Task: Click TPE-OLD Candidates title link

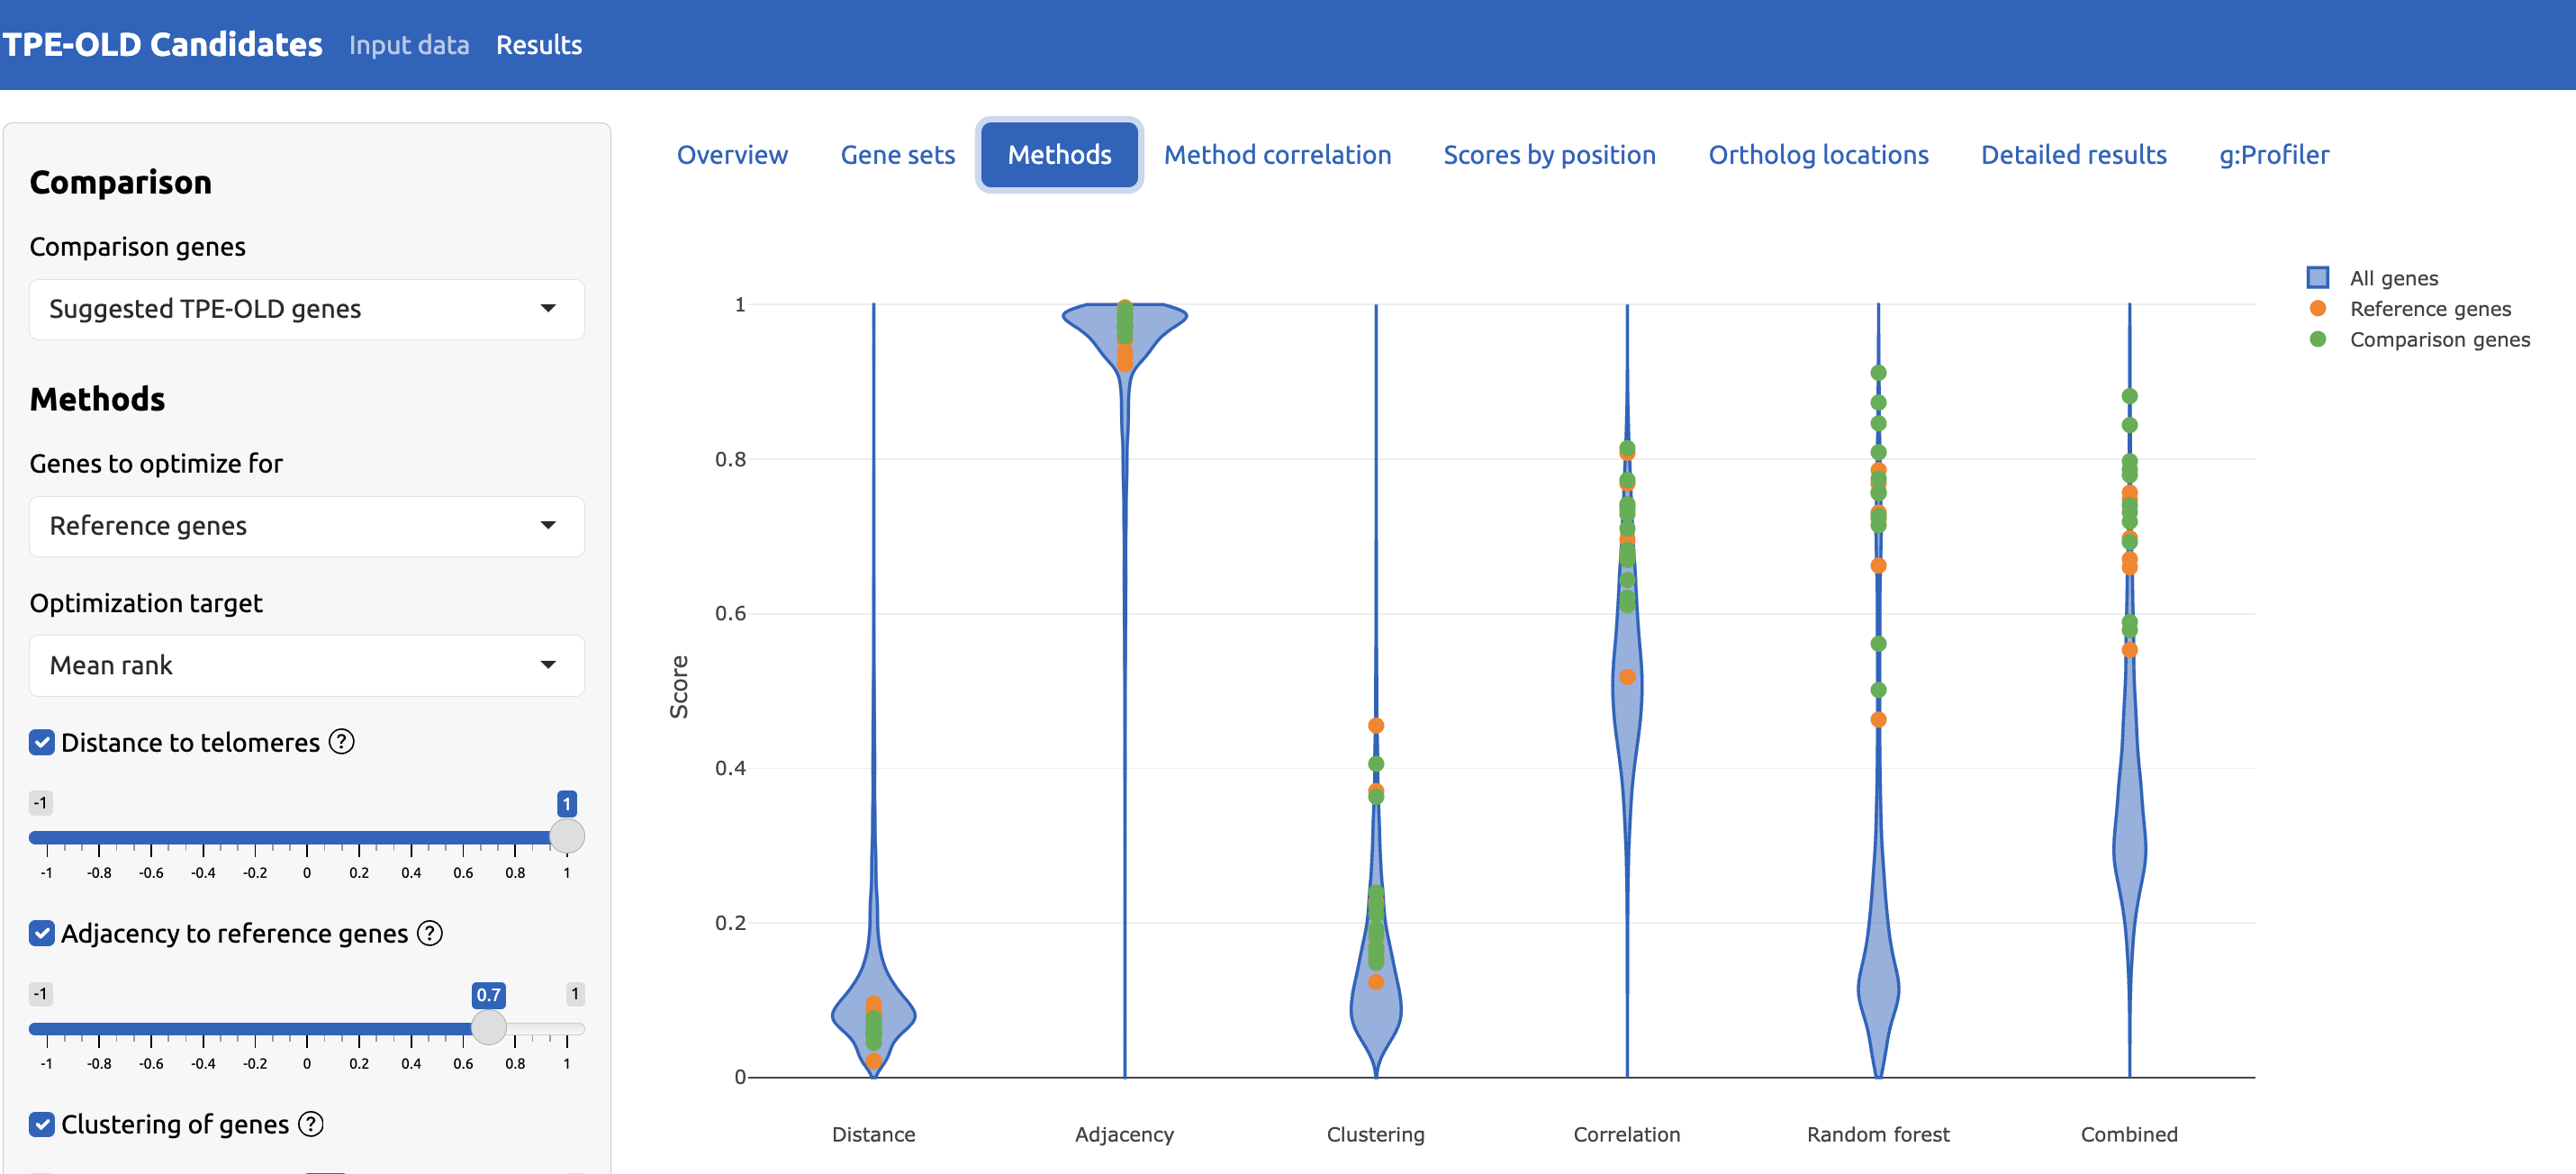Action: point(162,45)
